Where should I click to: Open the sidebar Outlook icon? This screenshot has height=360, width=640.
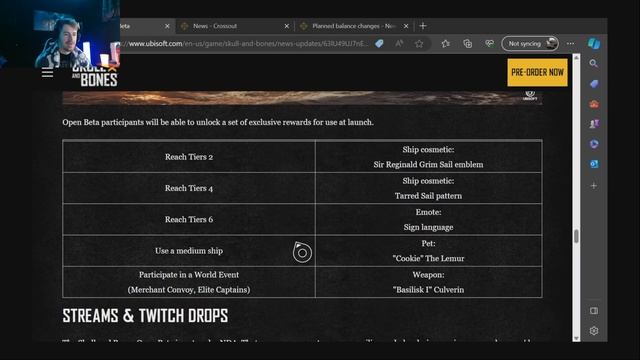[594, 164]
